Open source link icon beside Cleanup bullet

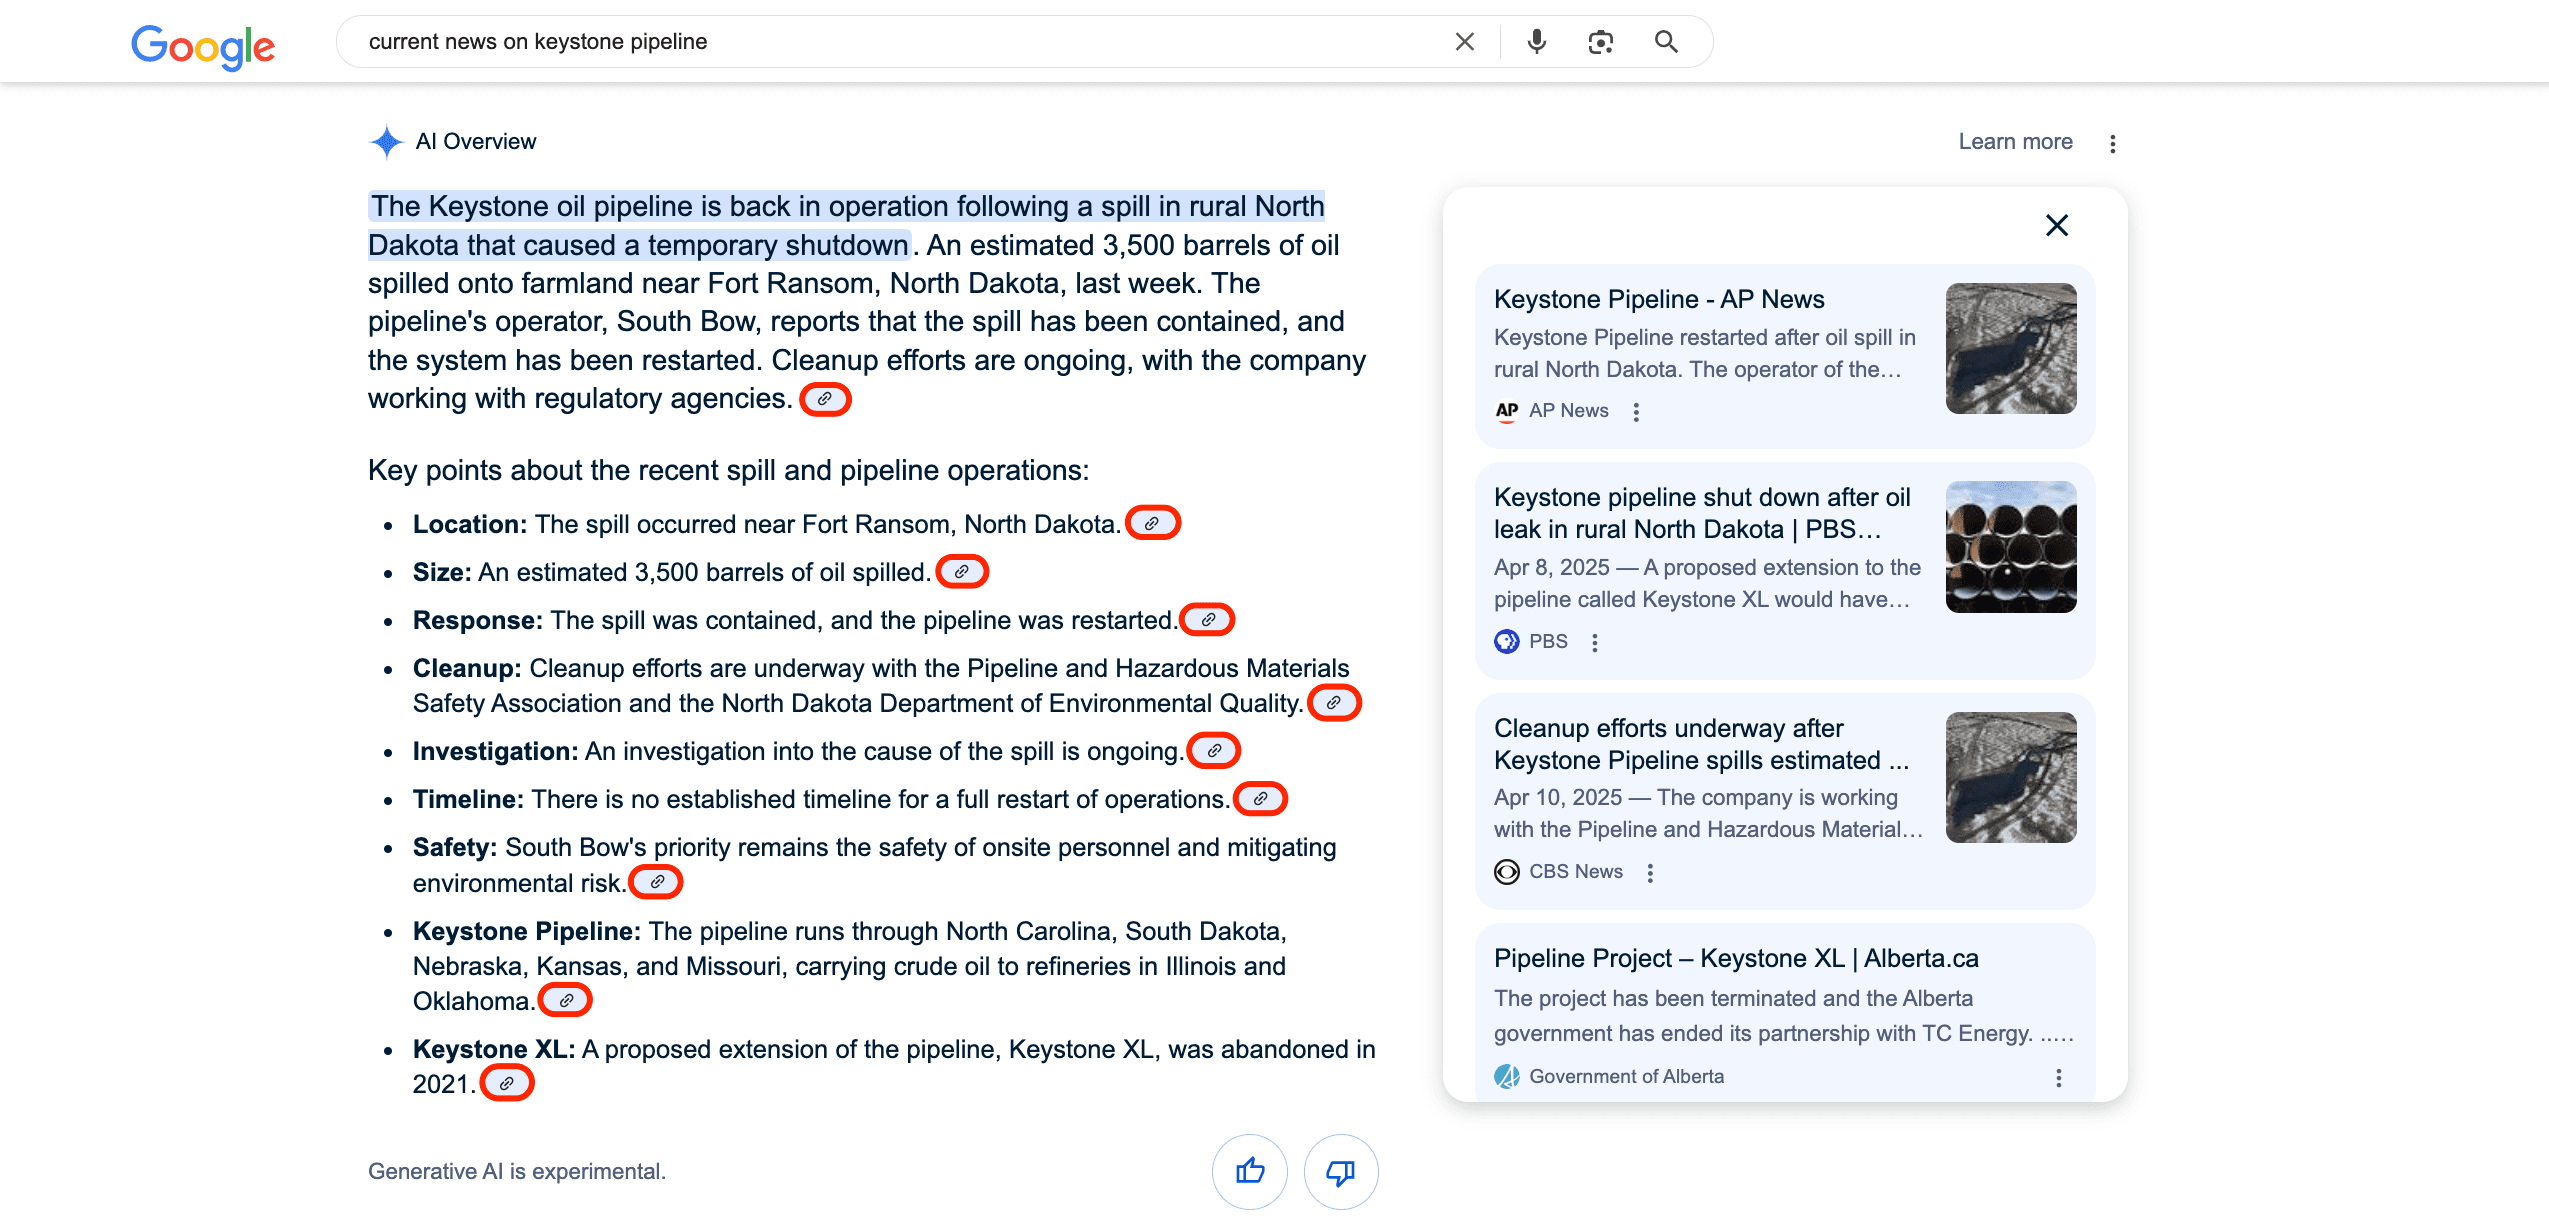[1333, 702]
